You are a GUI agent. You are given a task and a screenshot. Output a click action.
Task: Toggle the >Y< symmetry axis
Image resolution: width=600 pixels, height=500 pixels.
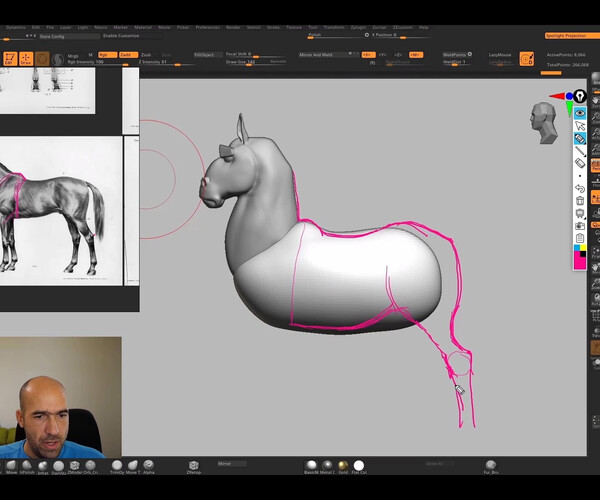point(383,55)
